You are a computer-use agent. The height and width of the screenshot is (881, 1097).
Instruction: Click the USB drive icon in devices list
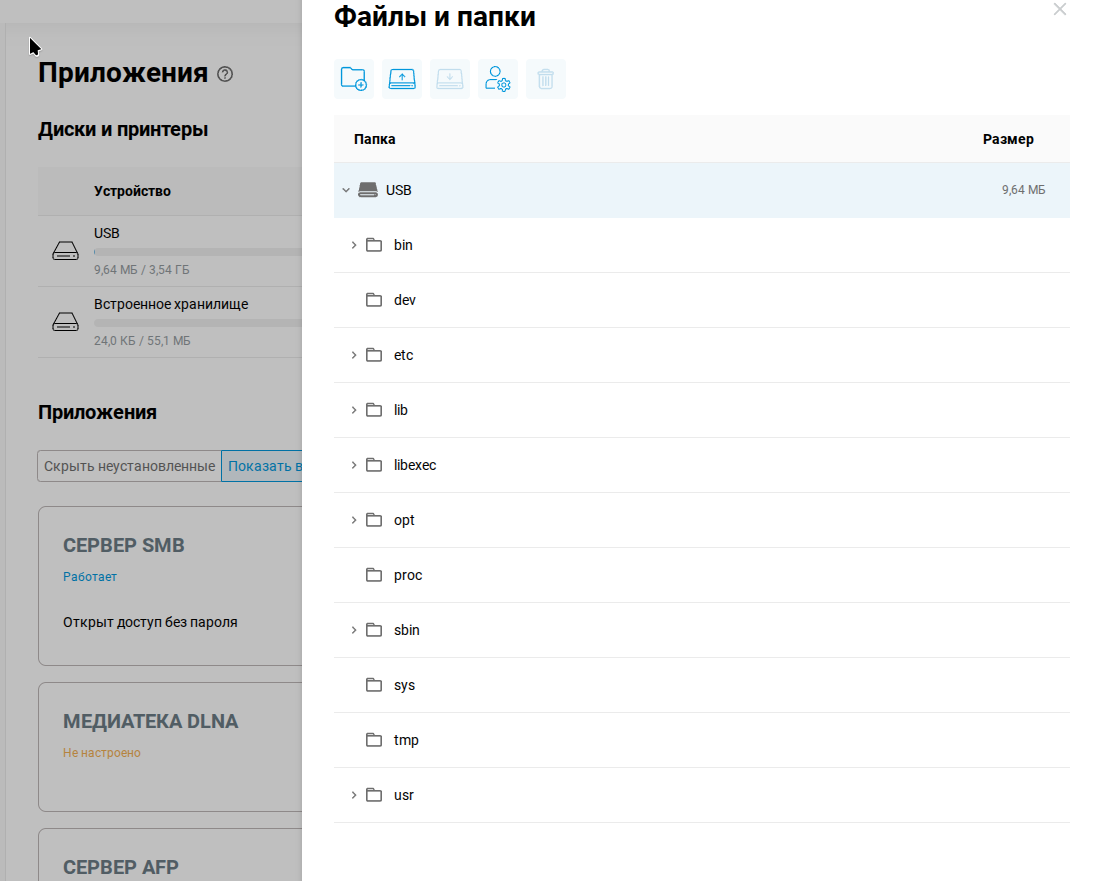(66, 251)
